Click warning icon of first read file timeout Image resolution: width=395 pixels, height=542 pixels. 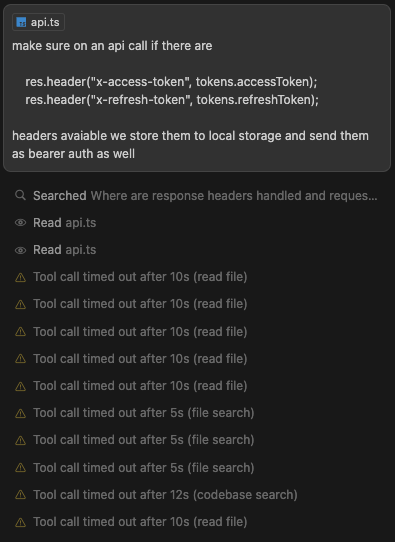click(20, 277)
